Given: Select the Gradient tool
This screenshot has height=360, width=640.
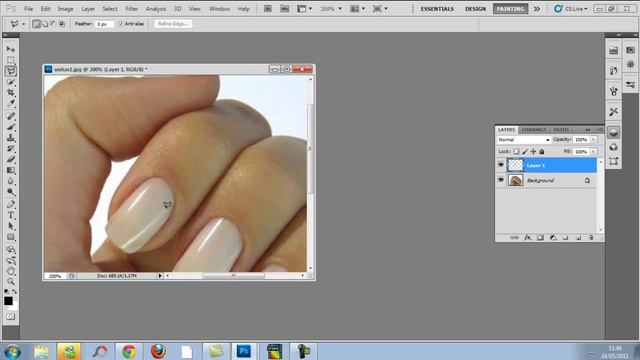Looking at the screenshot, I should coord(11,170).
